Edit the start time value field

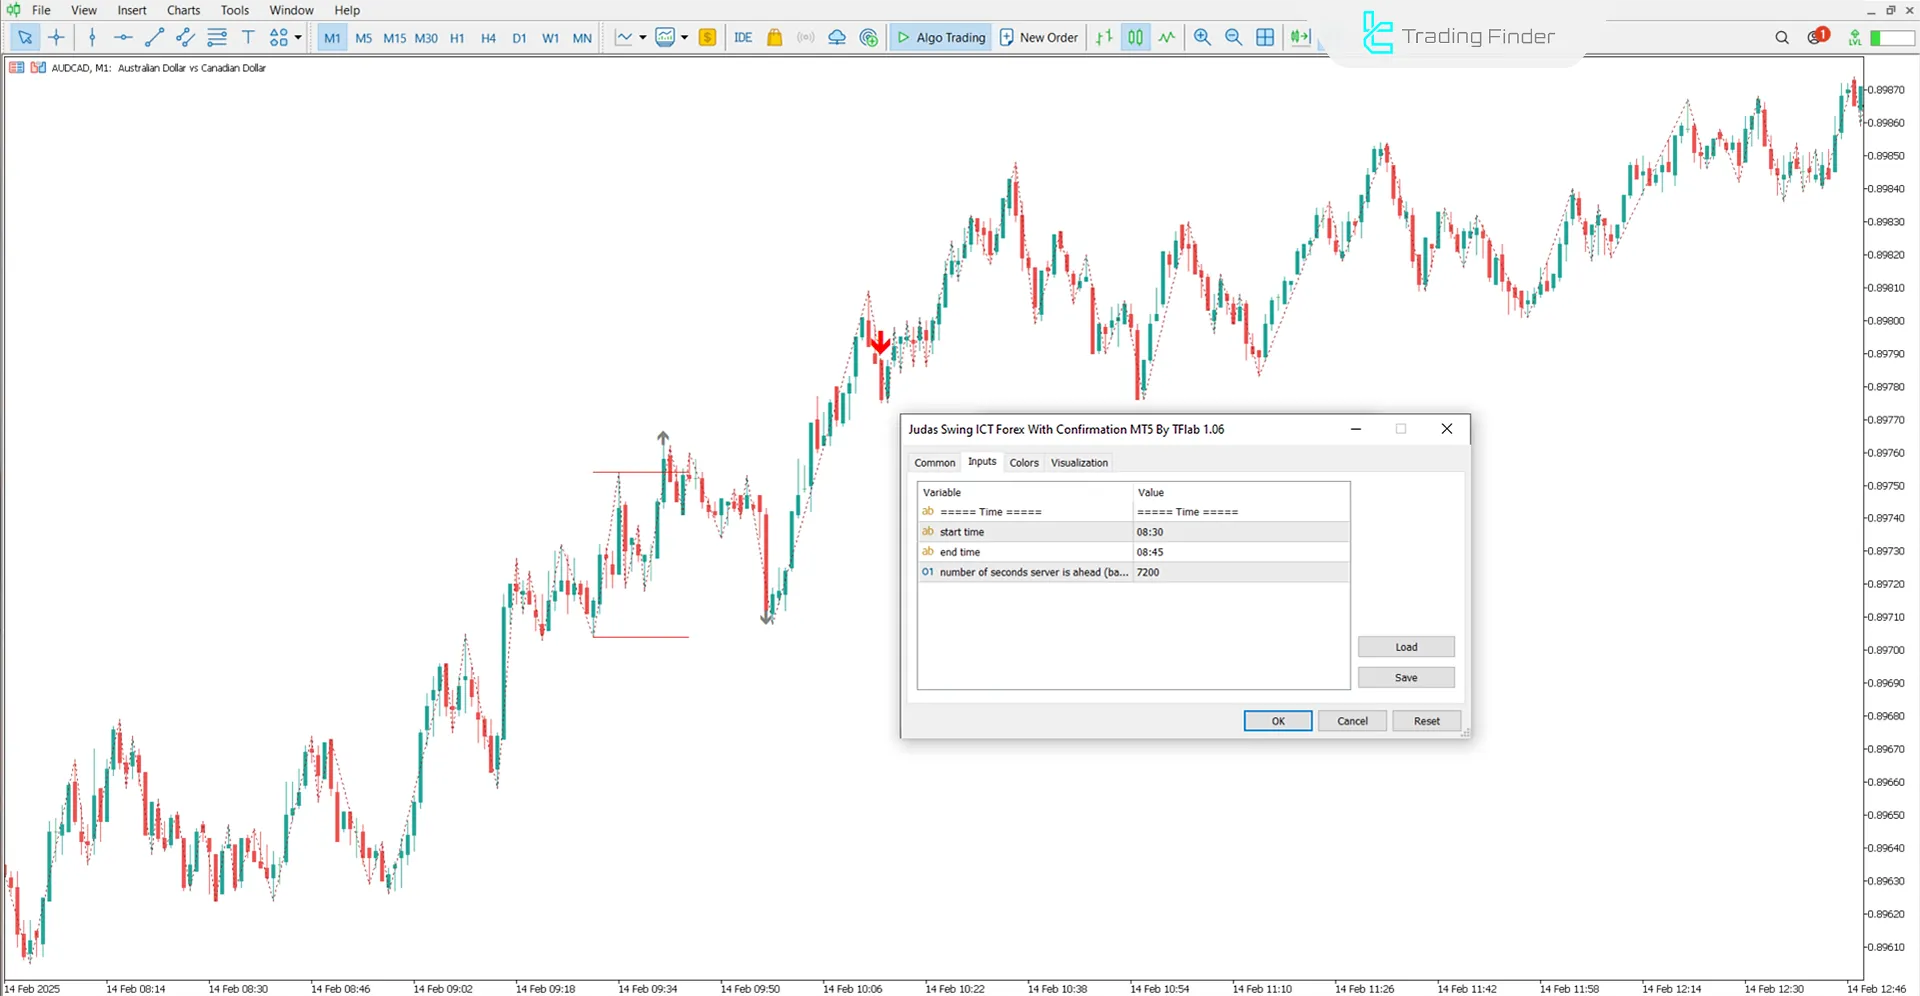coord(1240,531)
